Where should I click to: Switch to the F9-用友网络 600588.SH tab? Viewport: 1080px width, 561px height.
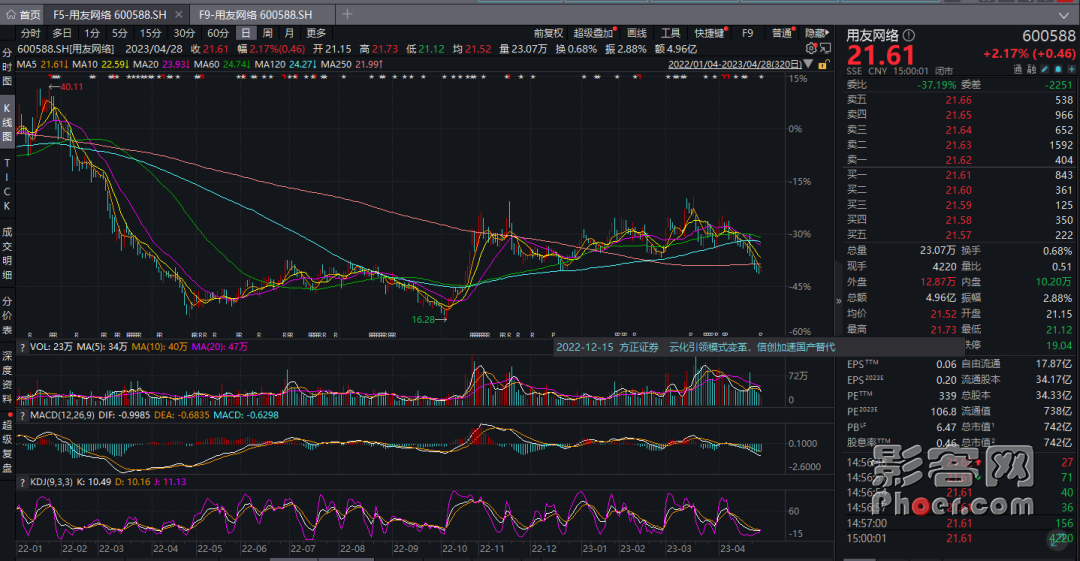[x=256, y=14]
